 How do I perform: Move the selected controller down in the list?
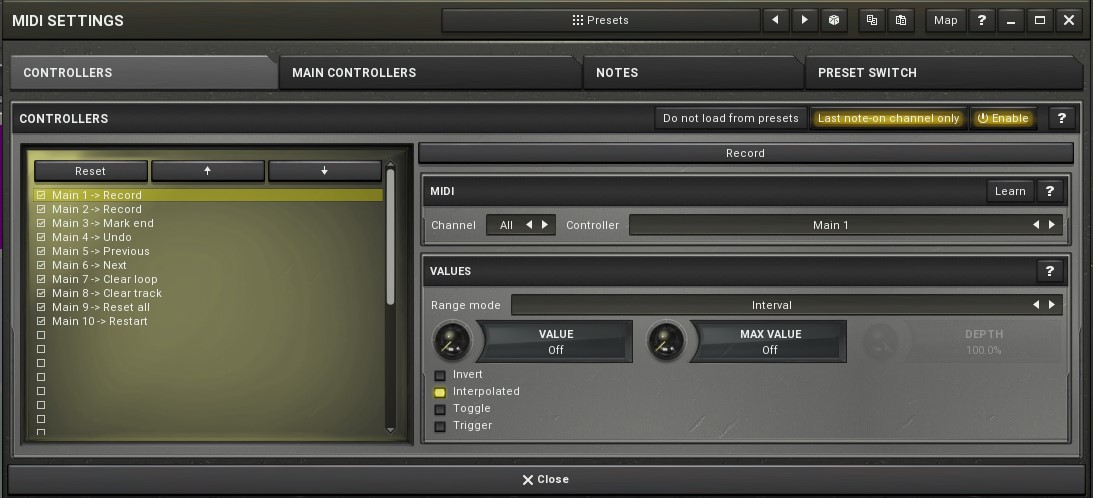click(325, 171)
